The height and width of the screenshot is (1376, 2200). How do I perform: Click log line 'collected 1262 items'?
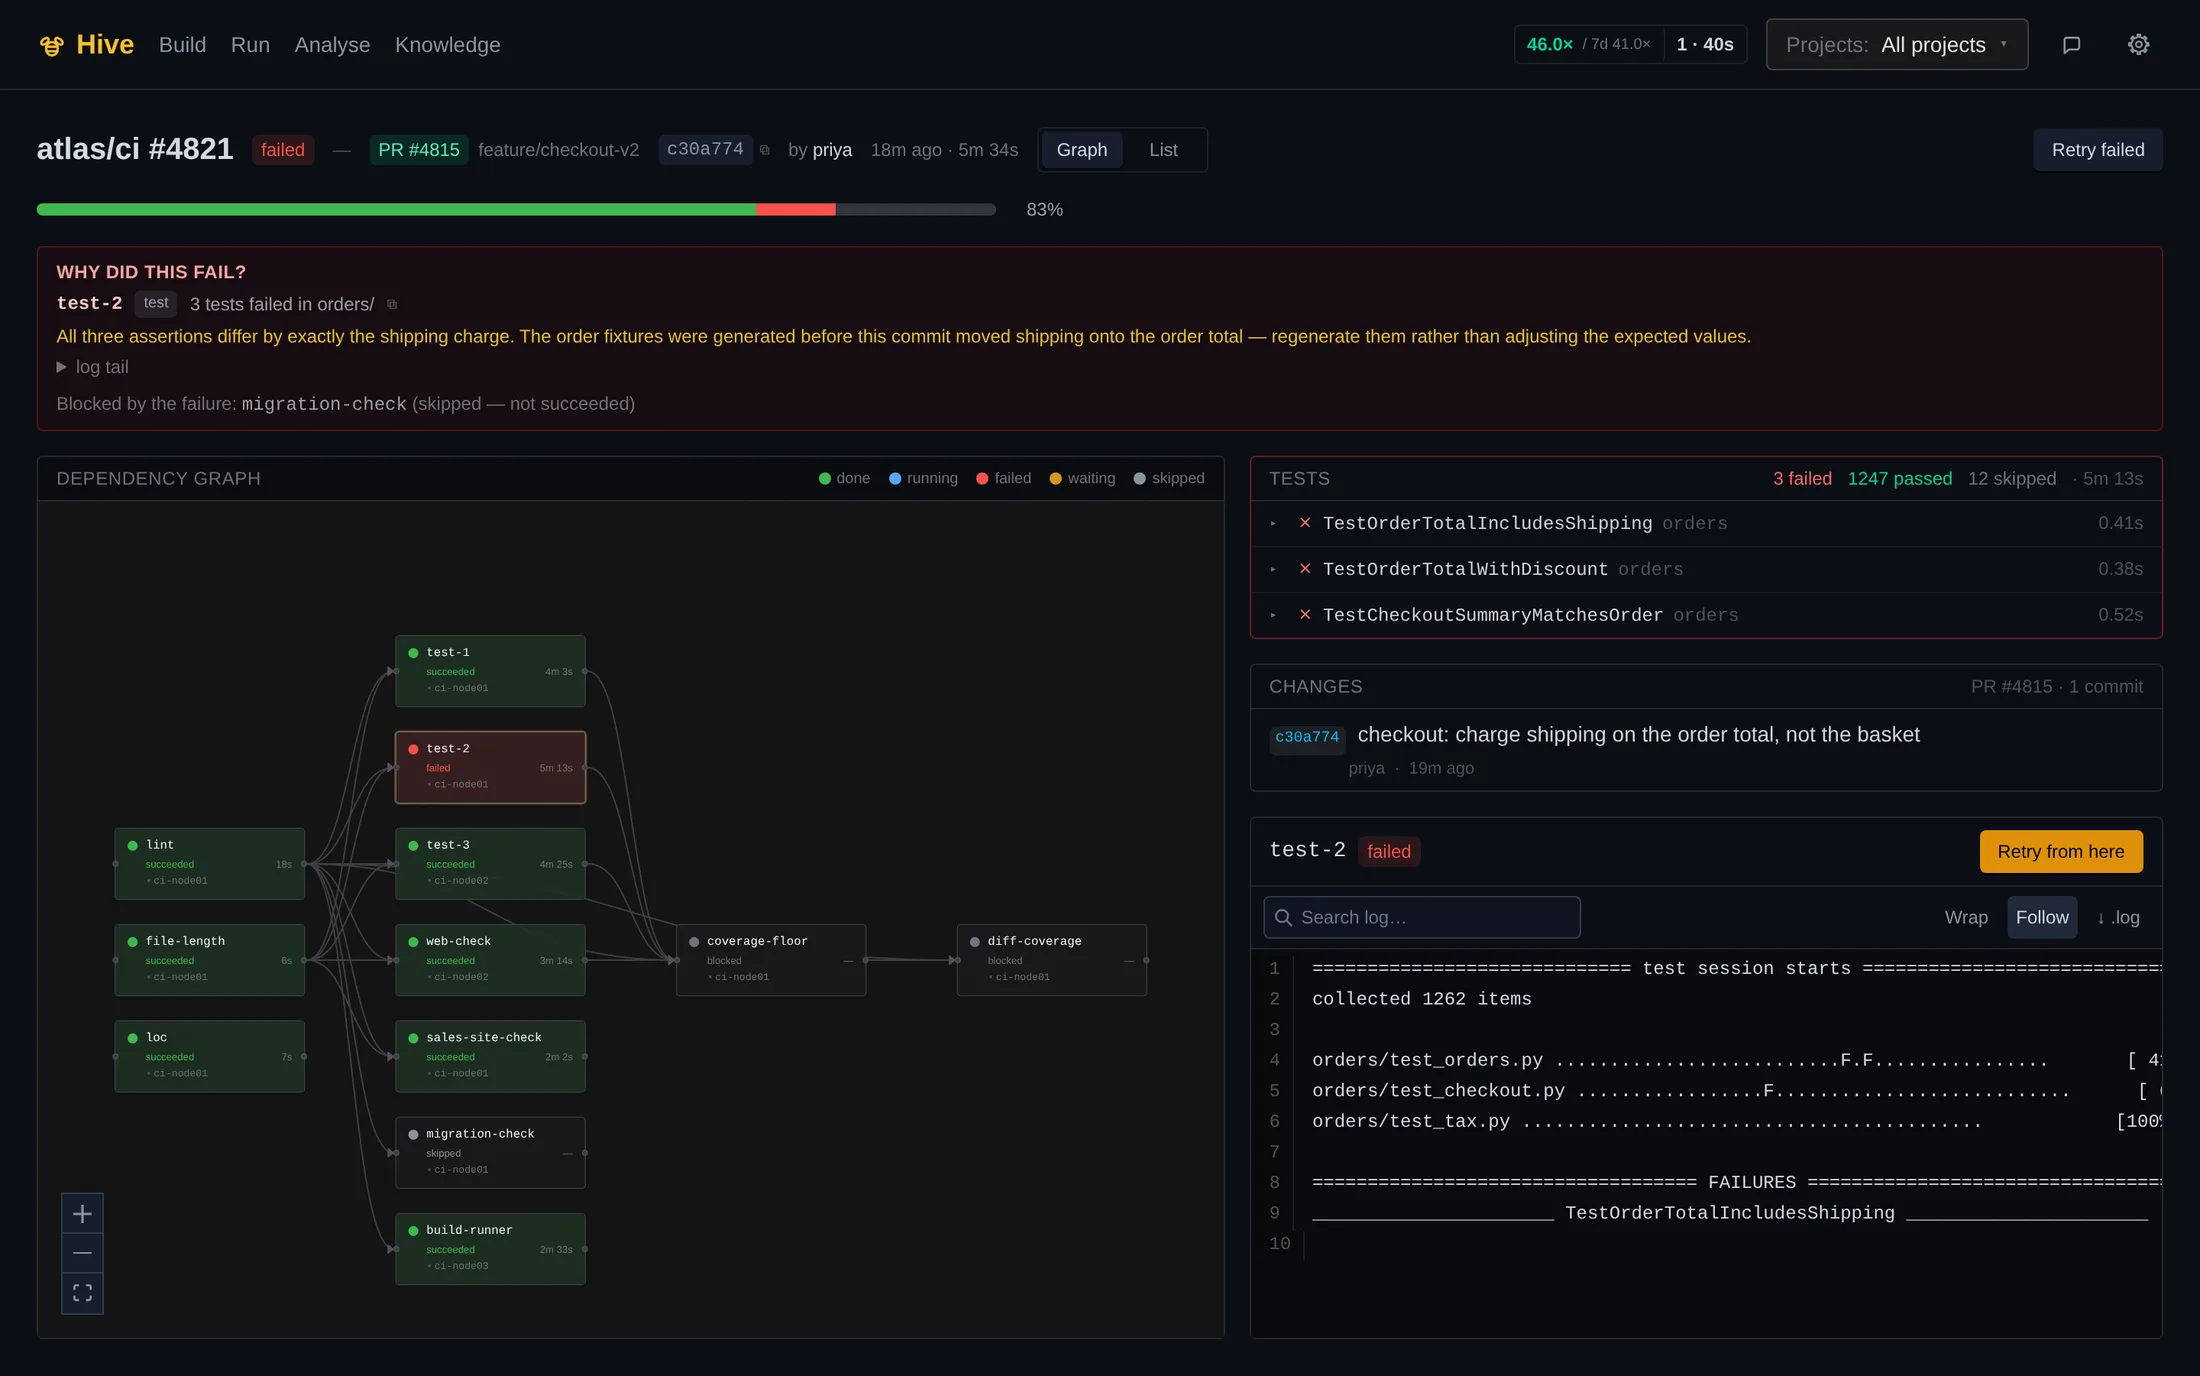point(1421,999)
